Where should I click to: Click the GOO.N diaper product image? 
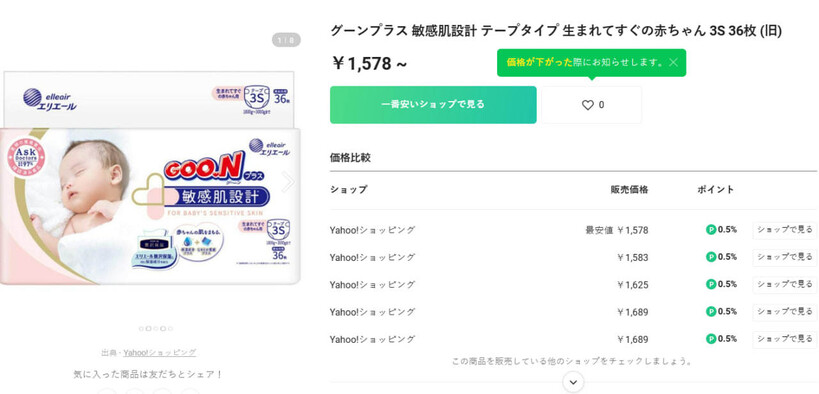pos(150,178)
